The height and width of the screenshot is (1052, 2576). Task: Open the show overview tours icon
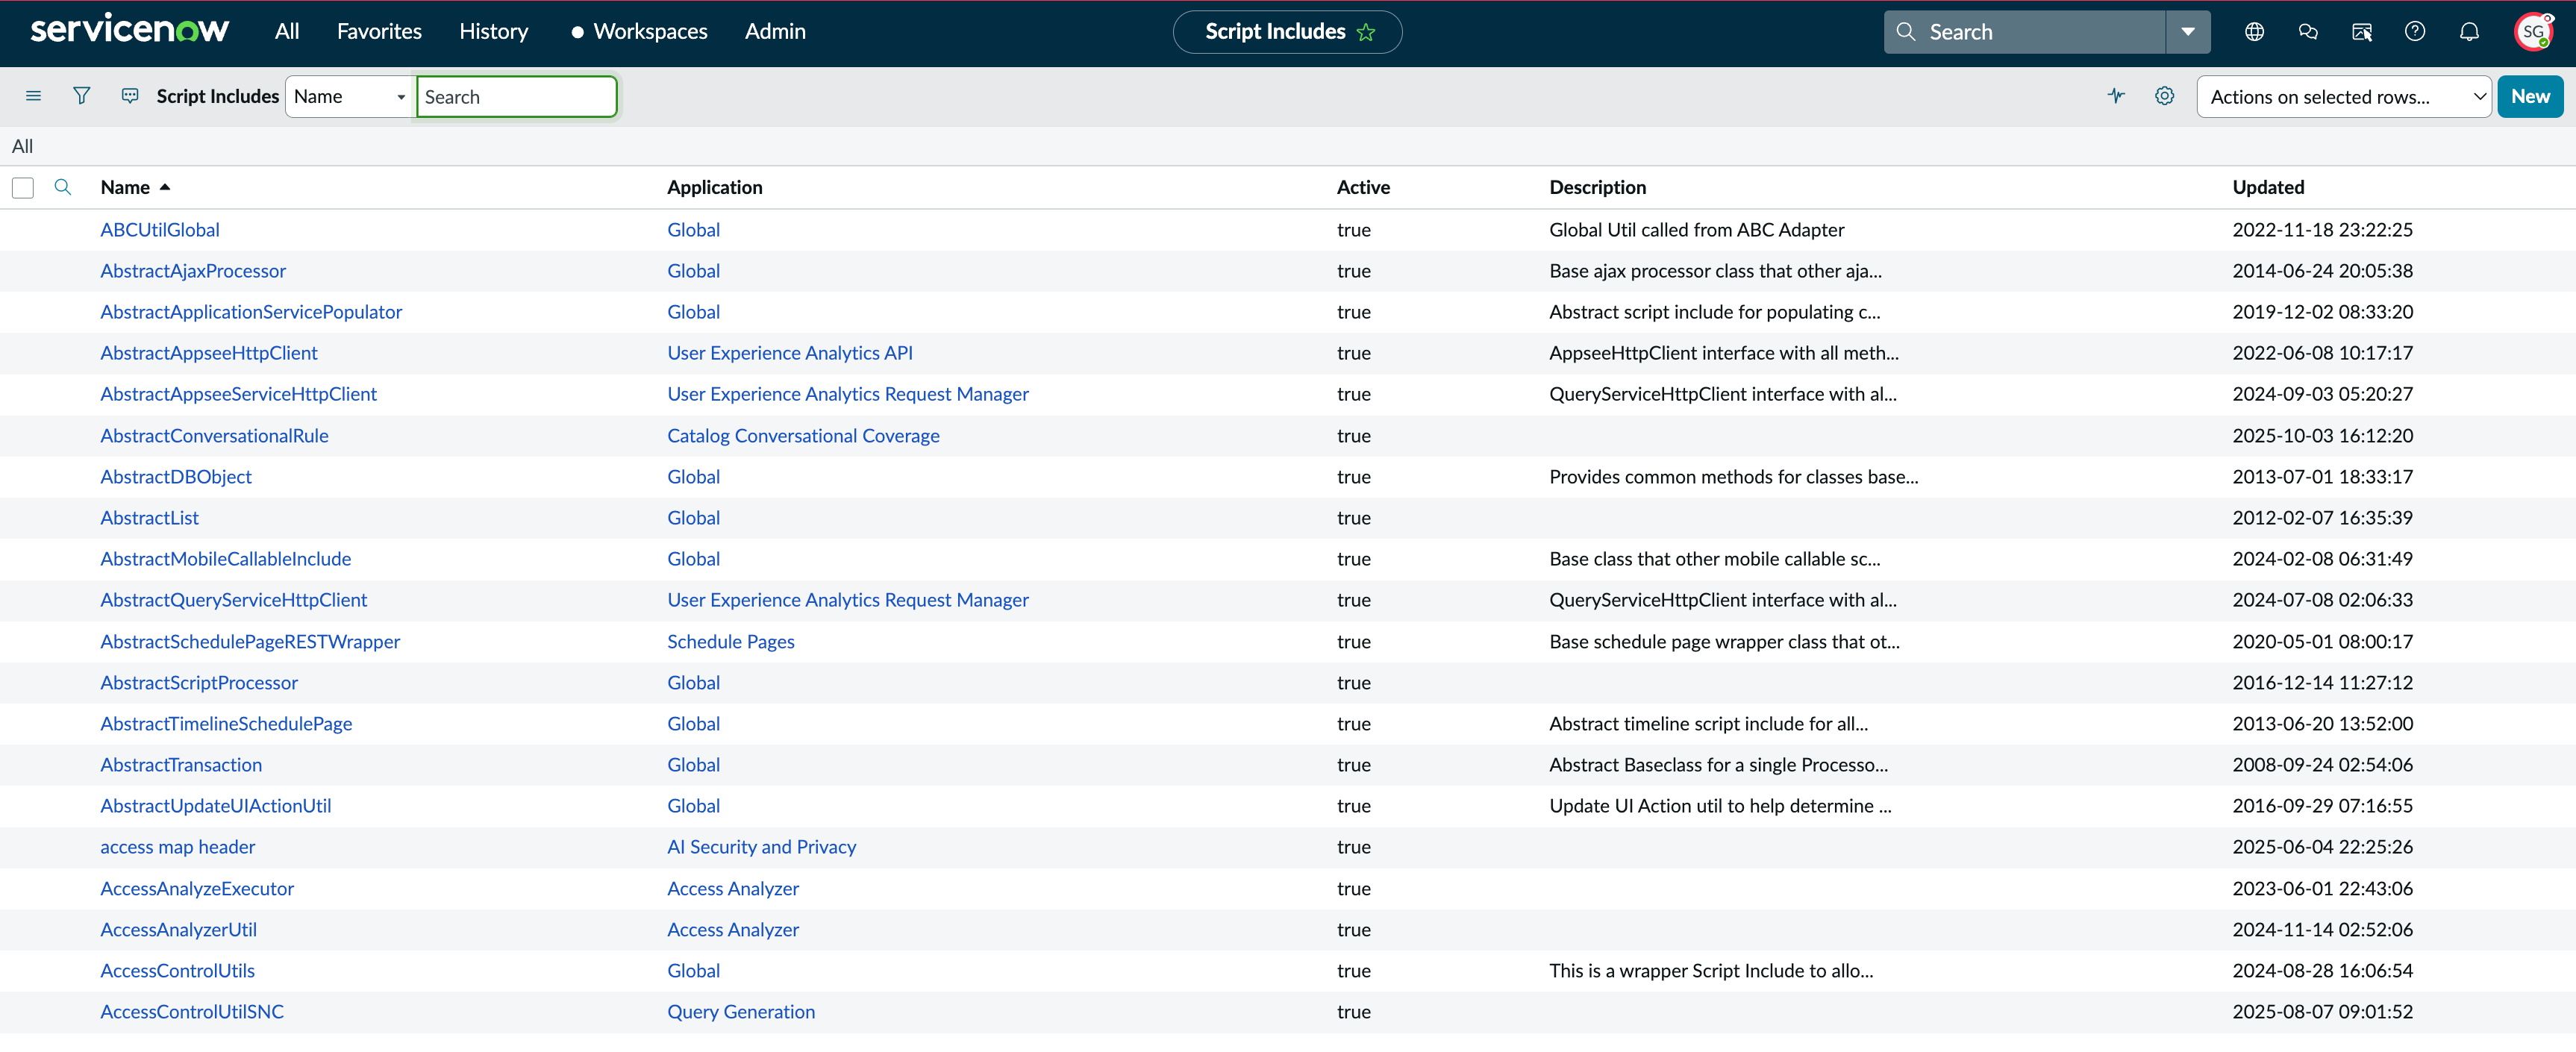pos(2362,32)
